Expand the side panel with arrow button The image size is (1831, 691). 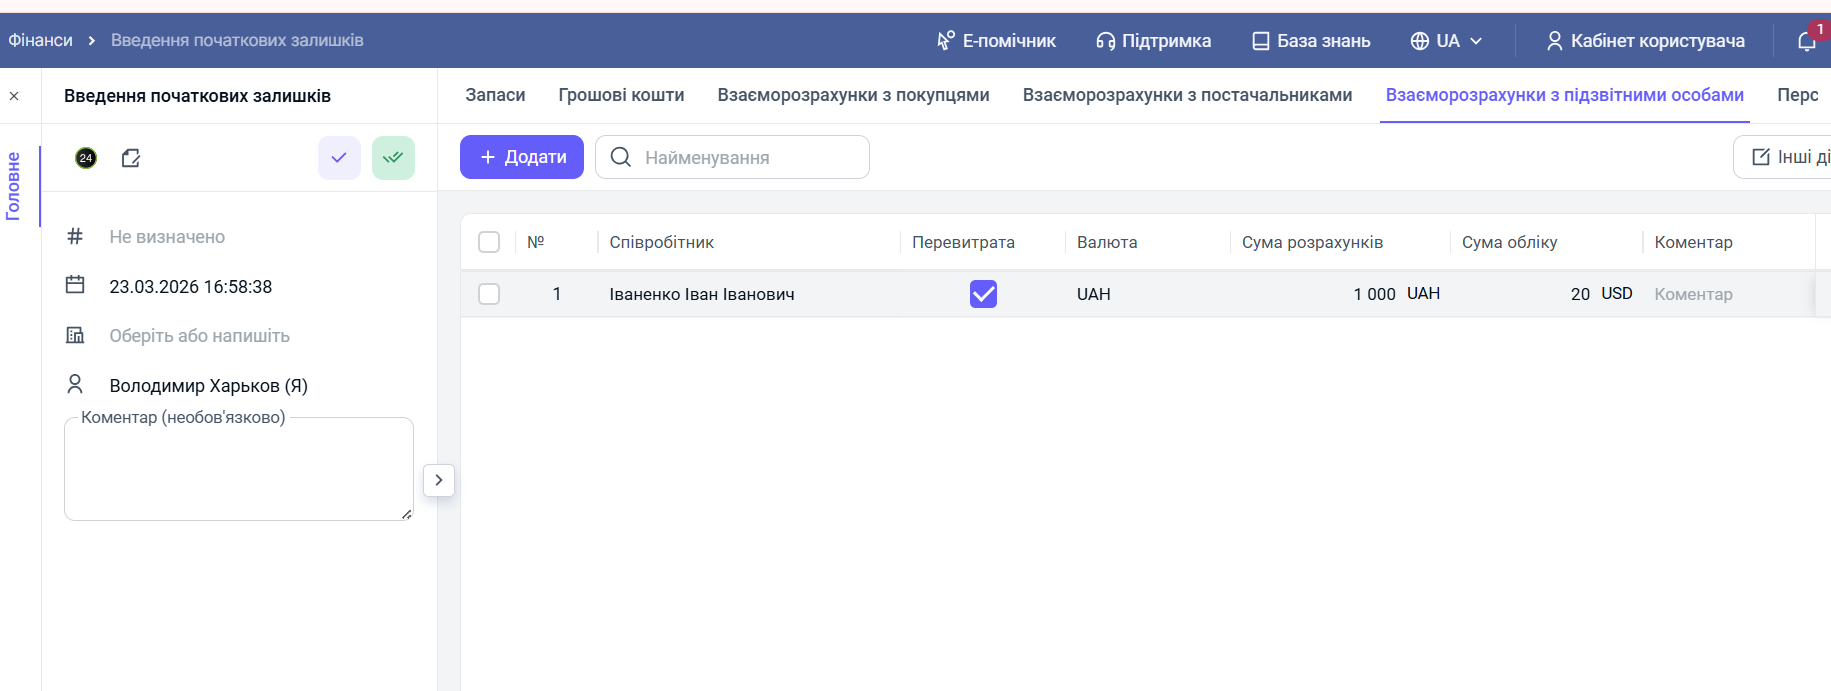(x=439, y=480)
